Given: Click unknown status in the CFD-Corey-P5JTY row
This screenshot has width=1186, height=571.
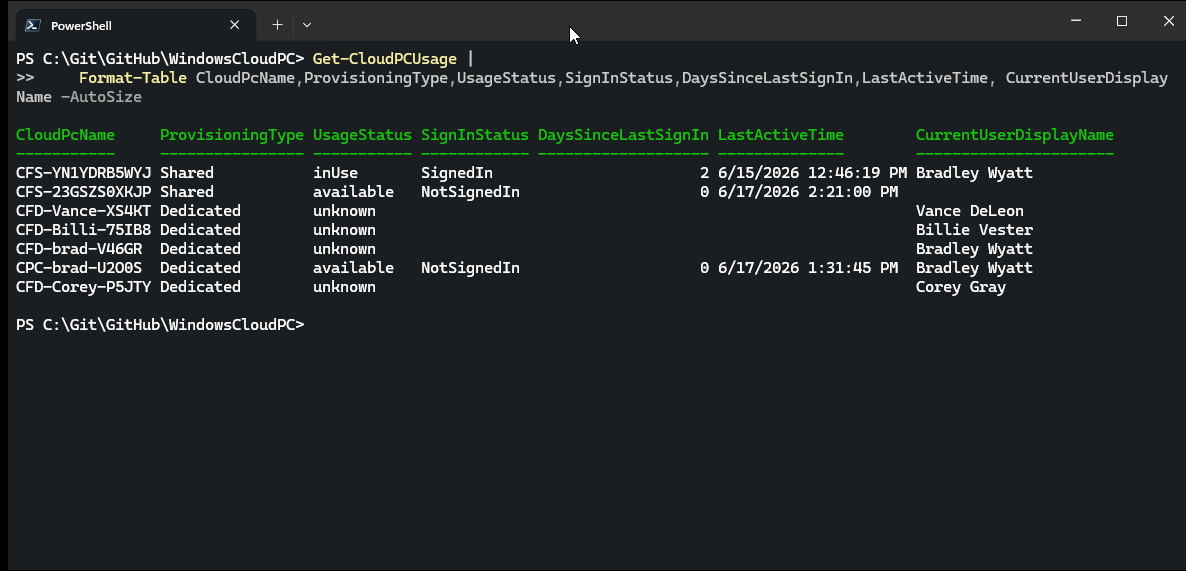Looking at the screenshot, I should click(344, 287).
